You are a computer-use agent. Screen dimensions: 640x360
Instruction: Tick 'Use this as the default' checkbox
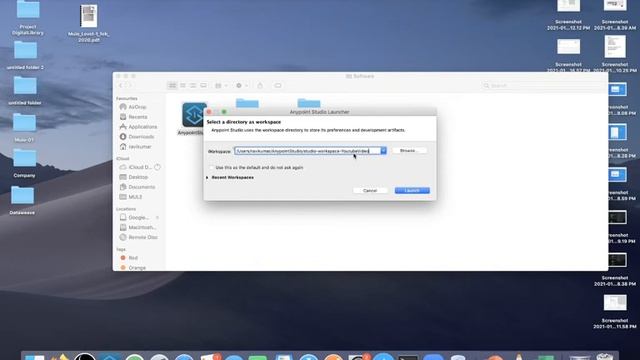[211, 167]
